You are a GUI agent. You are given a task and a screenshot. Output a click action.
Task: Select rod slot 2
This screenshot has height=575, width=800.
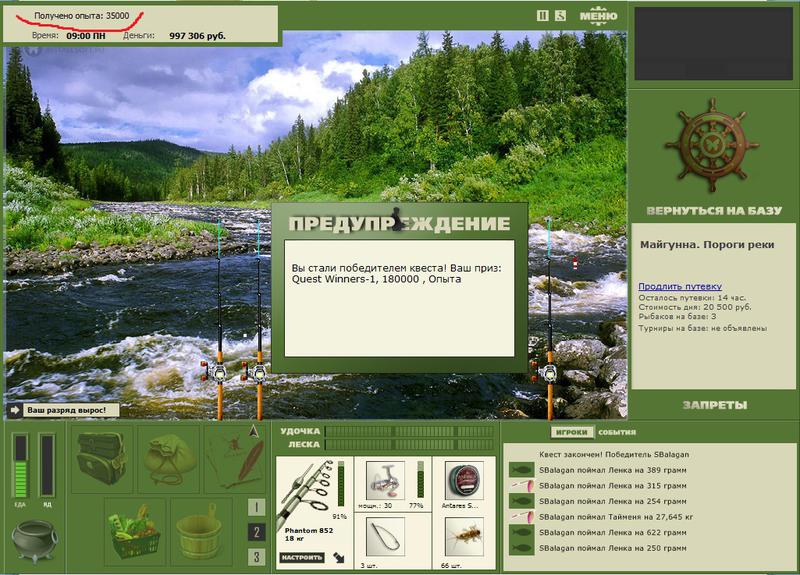click(x=256, y=532)
